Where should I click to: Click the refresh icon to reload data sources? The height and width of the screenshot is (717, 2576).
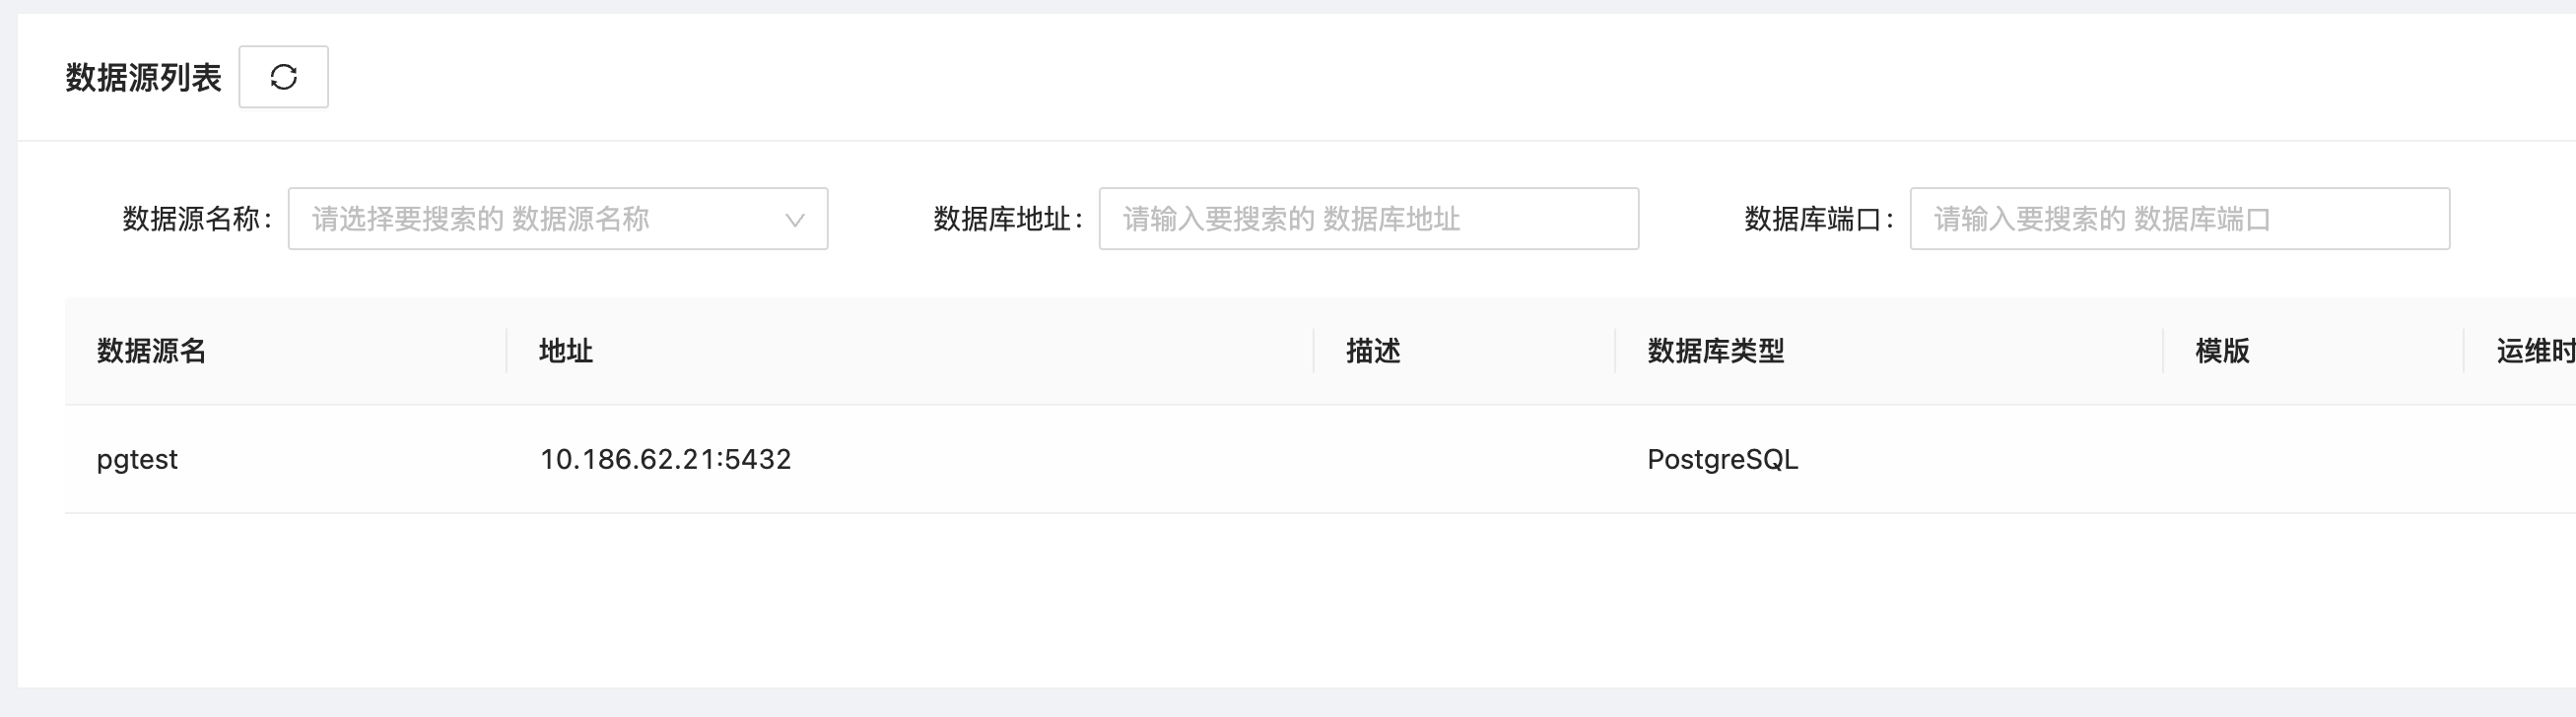tap(283, 76)
